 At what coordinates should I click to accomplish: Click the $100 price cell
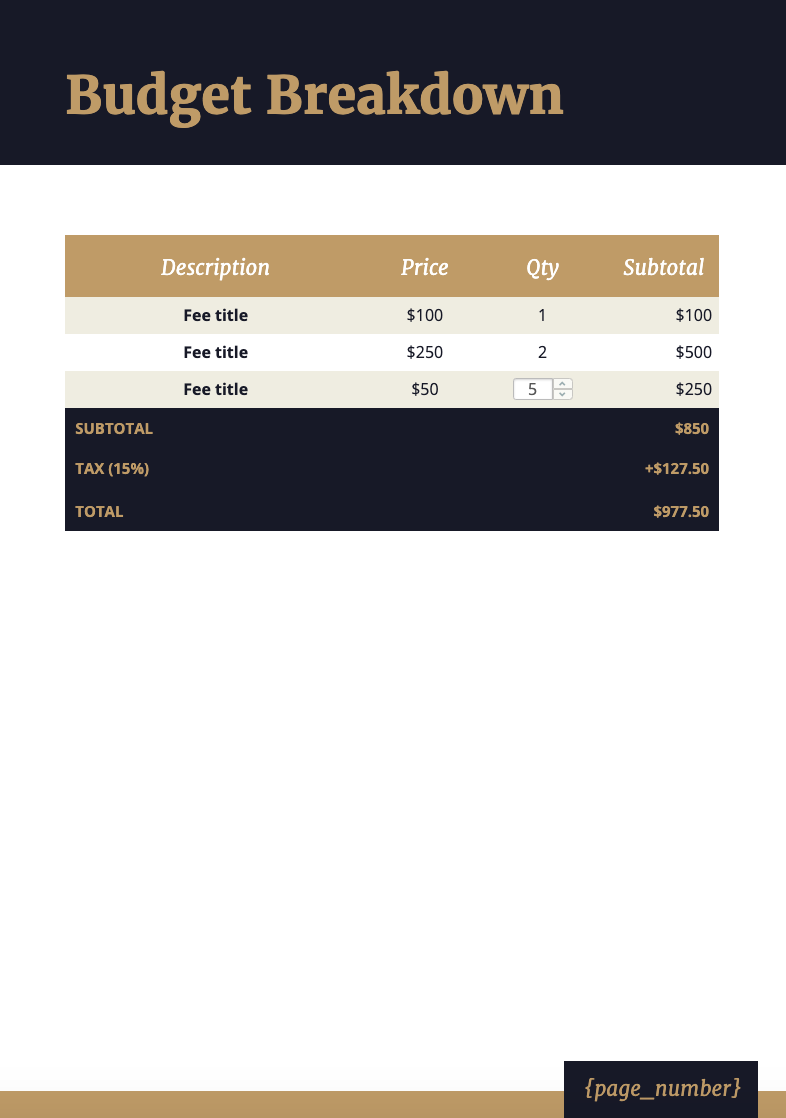coord(424,315)
